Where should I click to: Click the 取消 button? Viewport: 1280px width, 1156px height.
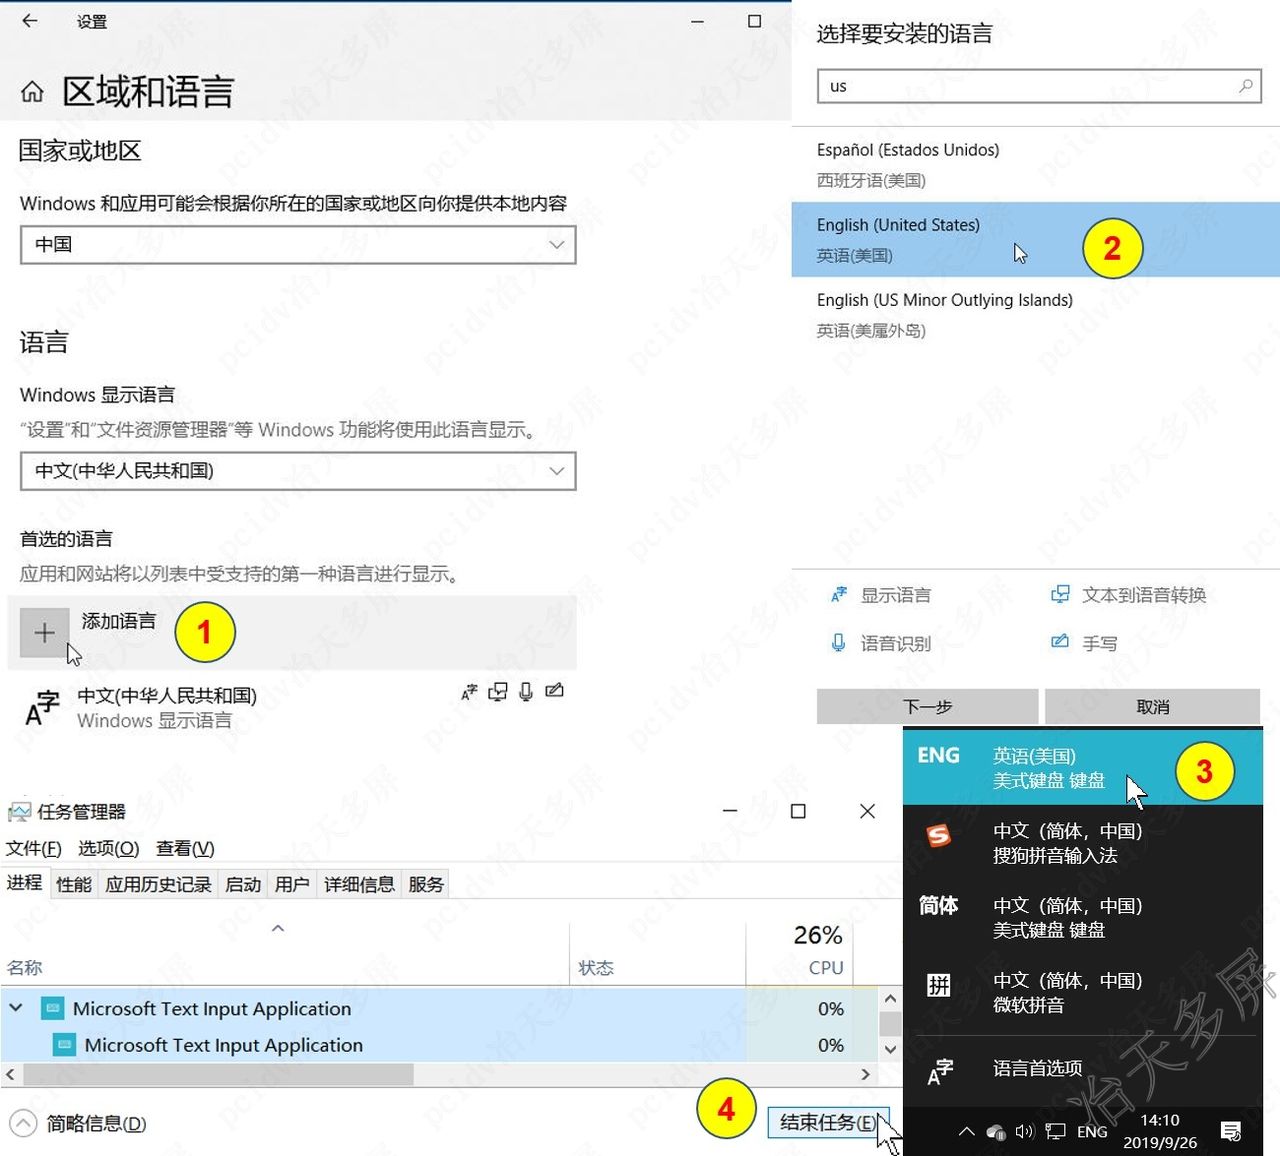click(x=1152, y=707)
